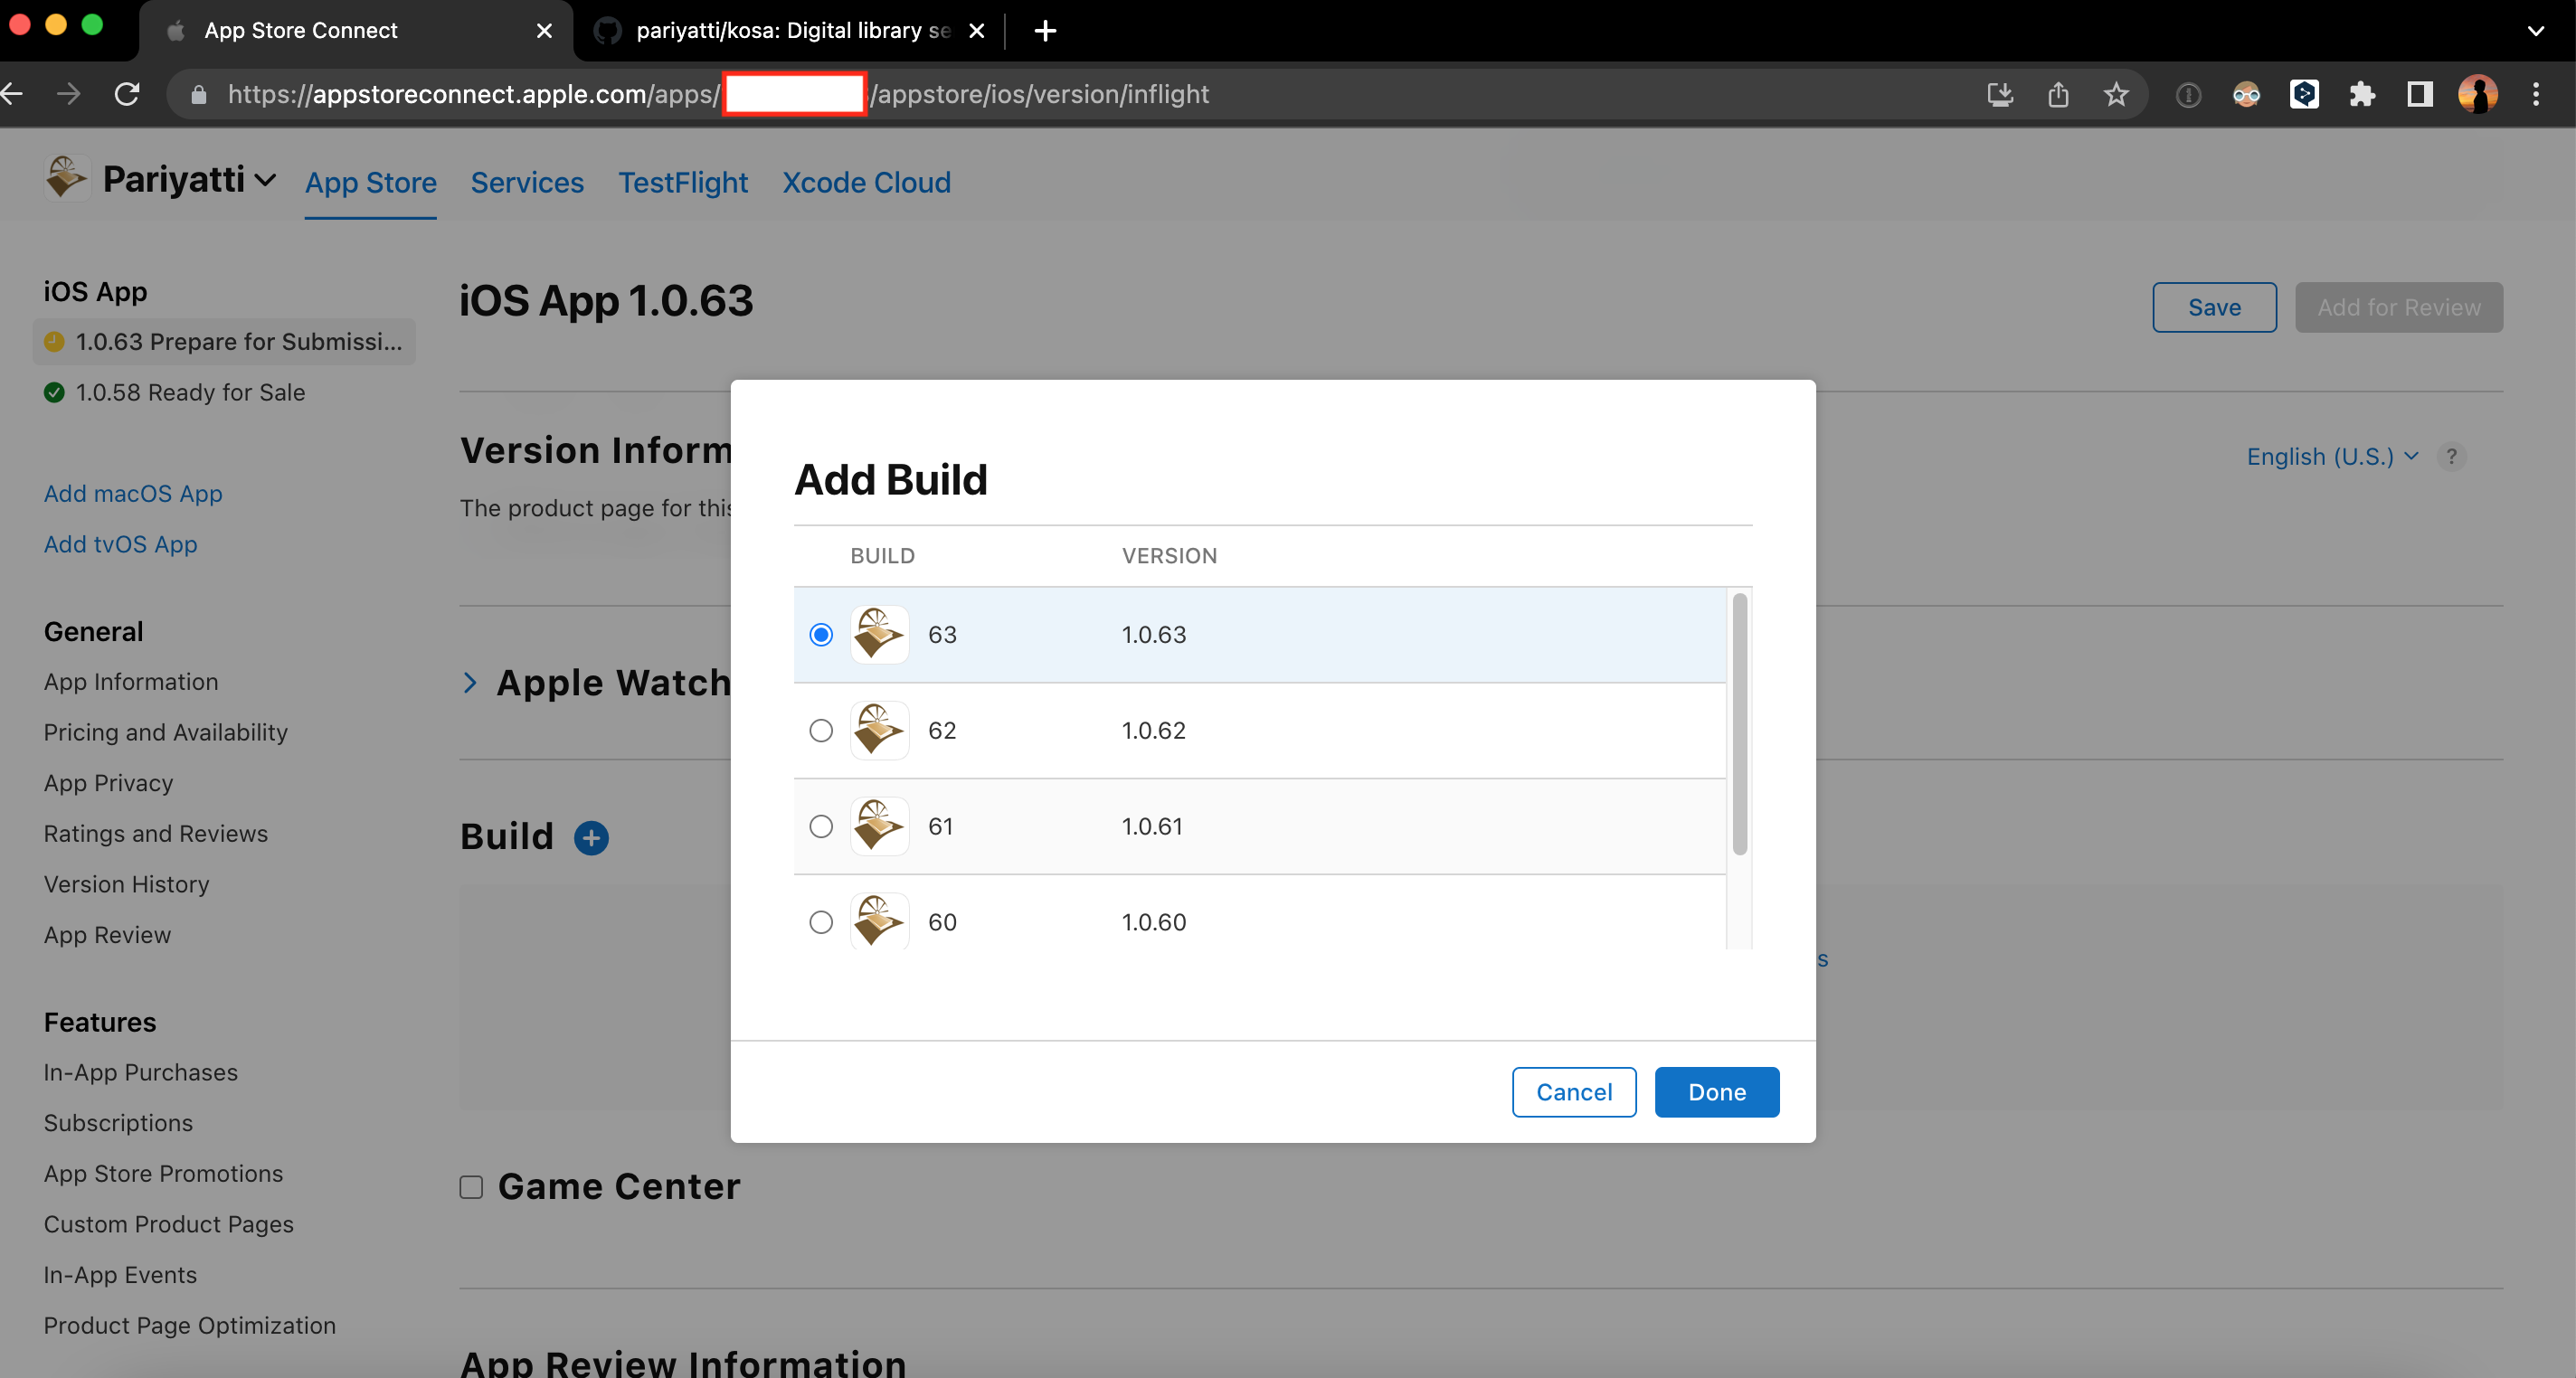Image resolution: width=2576 pixels, height=1378 pixels.
Task: Select build 63 radio button
Action: [821, 634]
